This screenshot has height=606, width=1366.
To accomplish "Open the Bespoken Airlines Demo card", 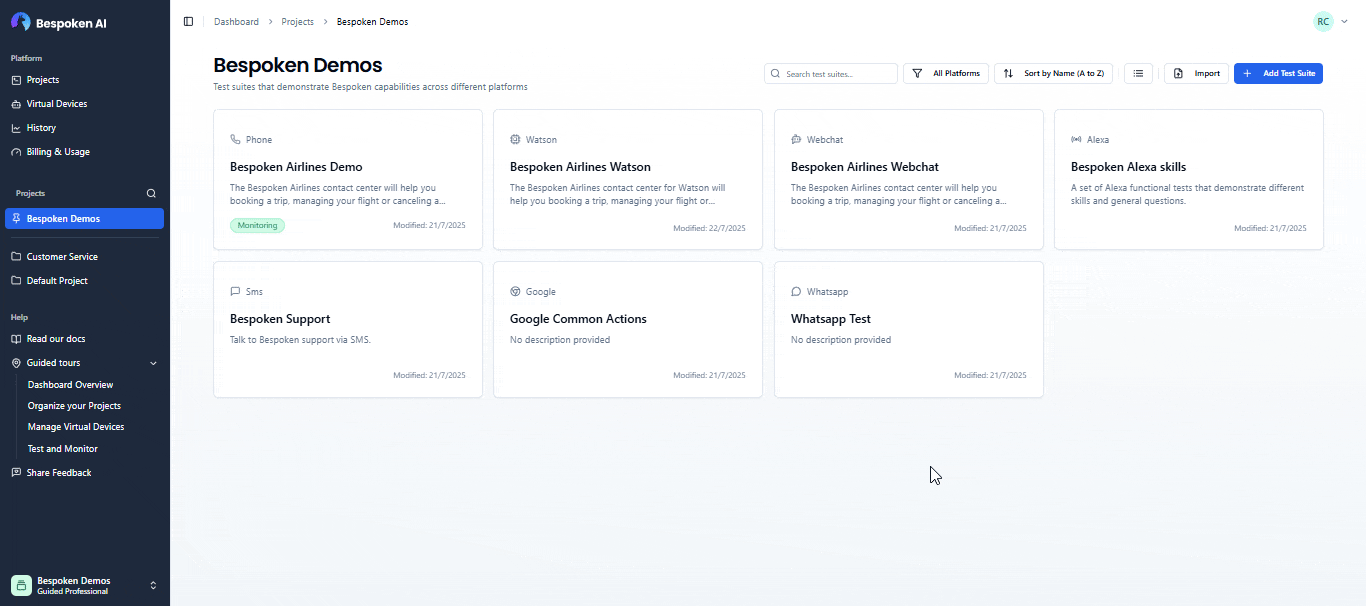I will [348, 179].
